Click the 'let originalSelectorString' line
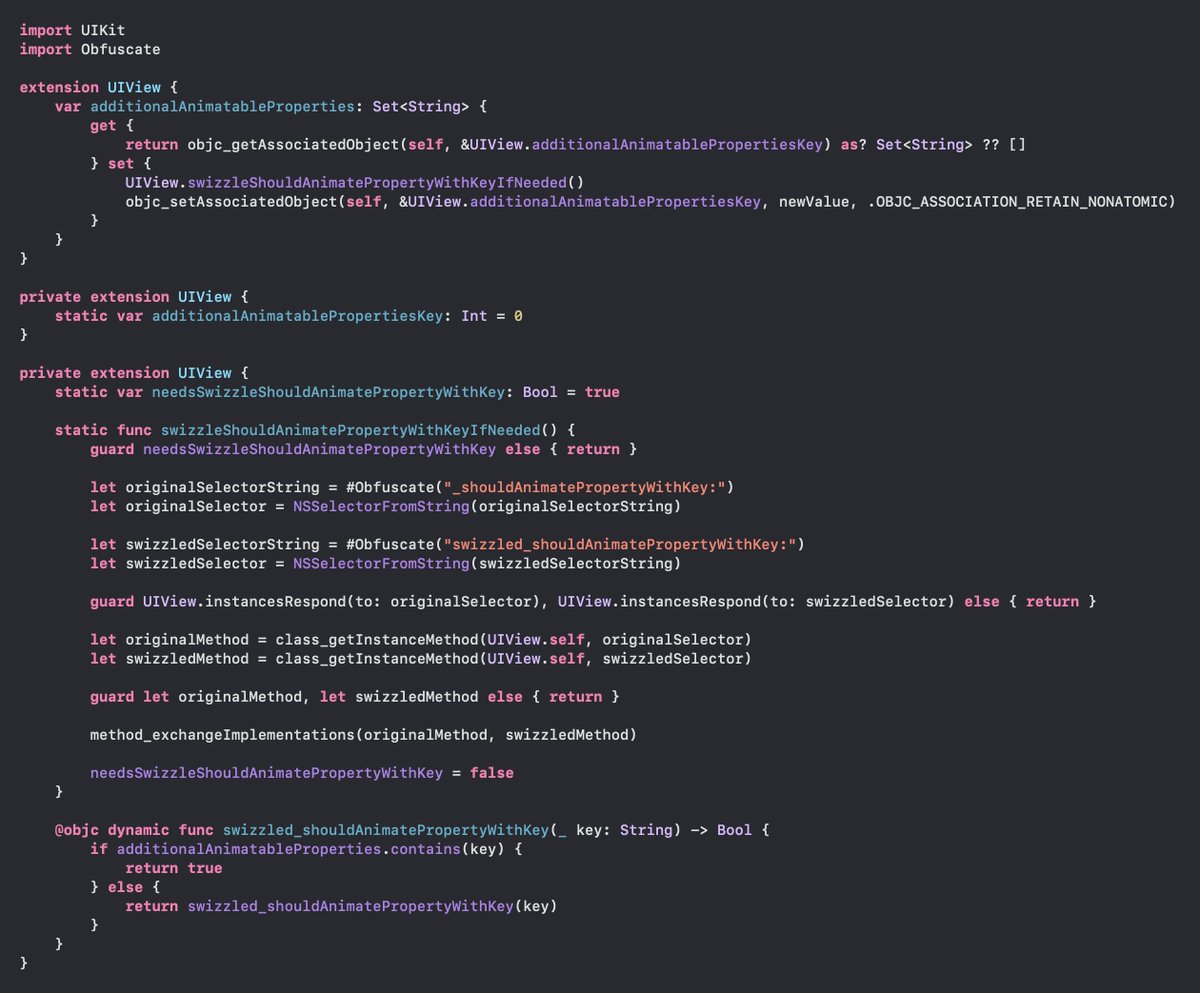This screenshot has width=1200, height=993. [x=413, y=486]
